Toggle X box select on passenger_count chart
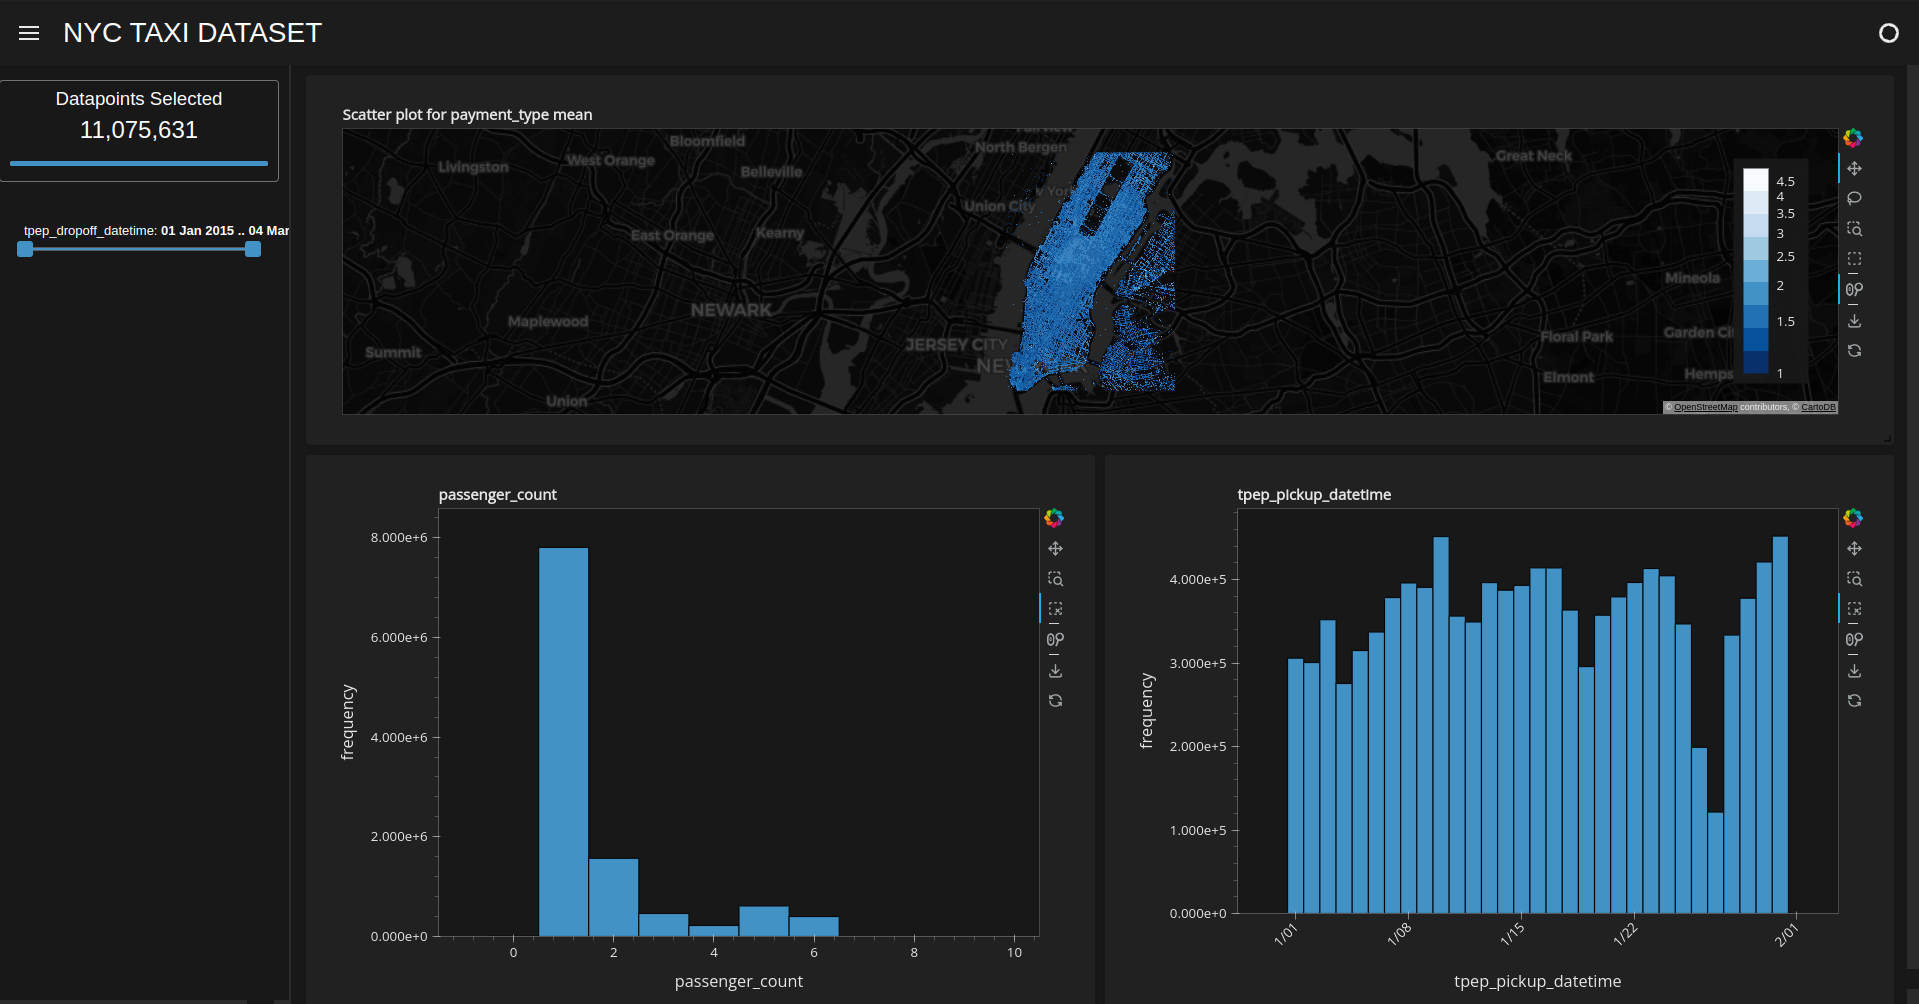This screenshot has width=1919, height=1004. pos(1055,609)
